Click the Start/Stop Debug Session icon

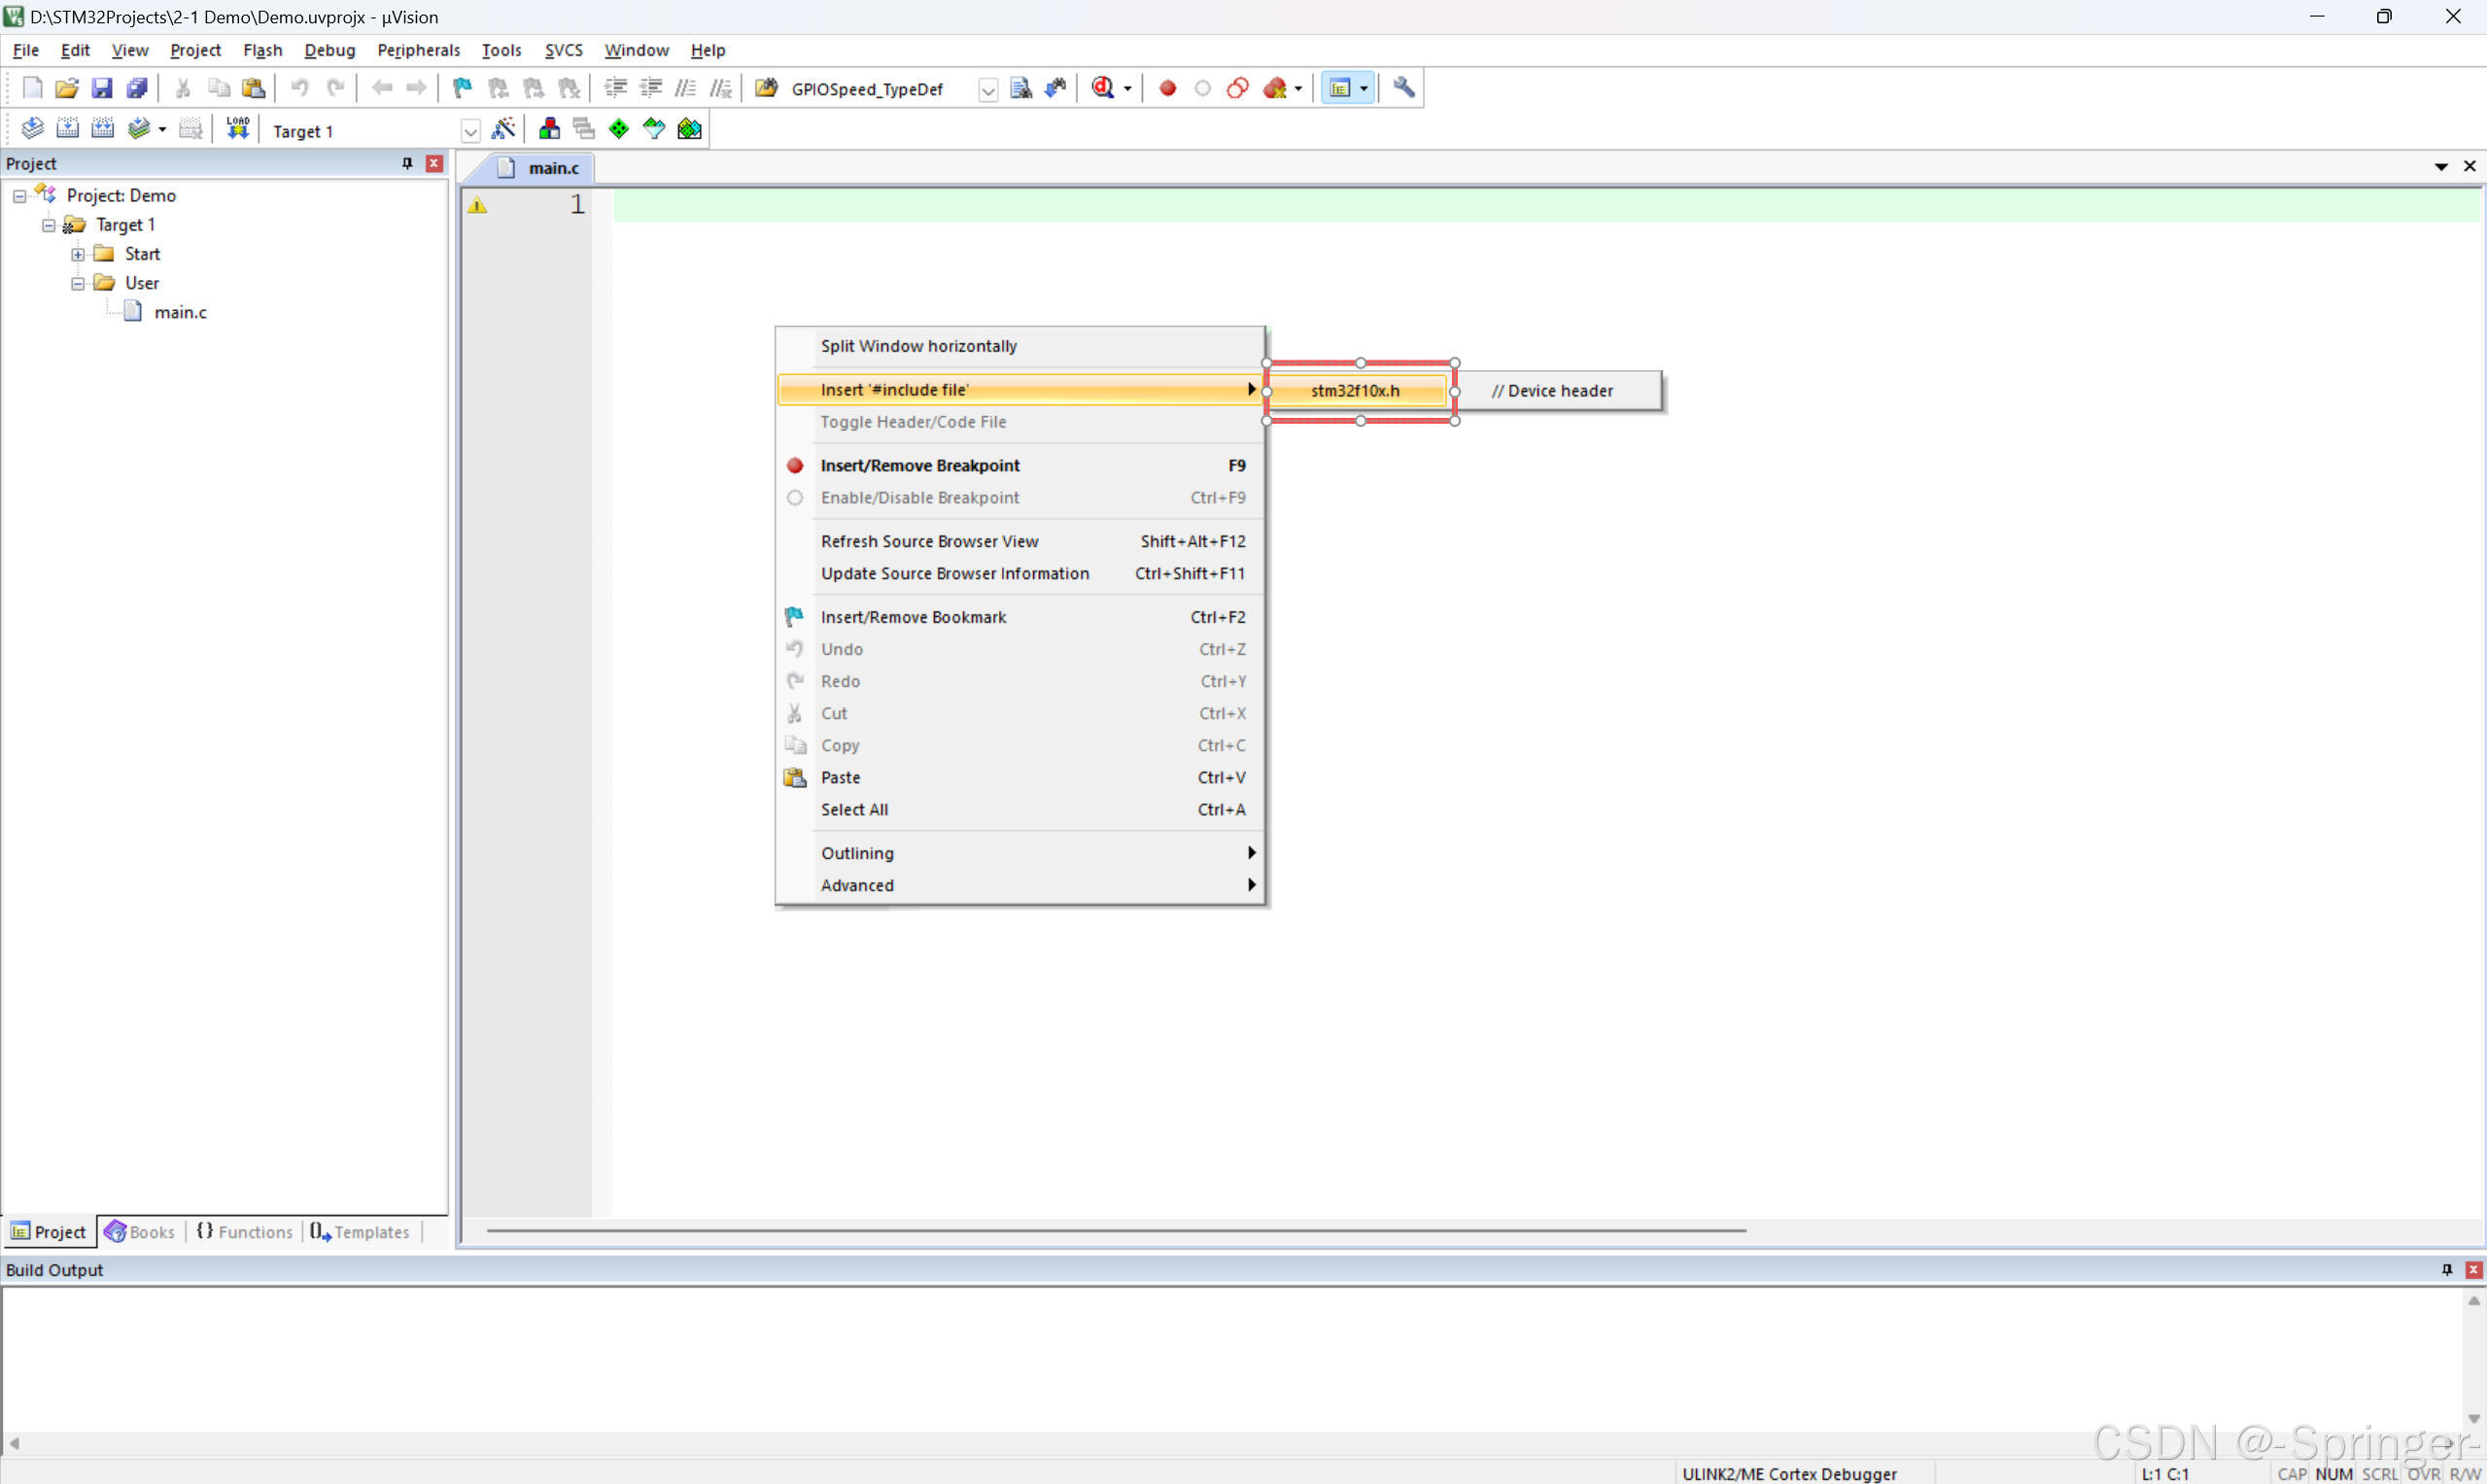click(x=1103, y=88)
